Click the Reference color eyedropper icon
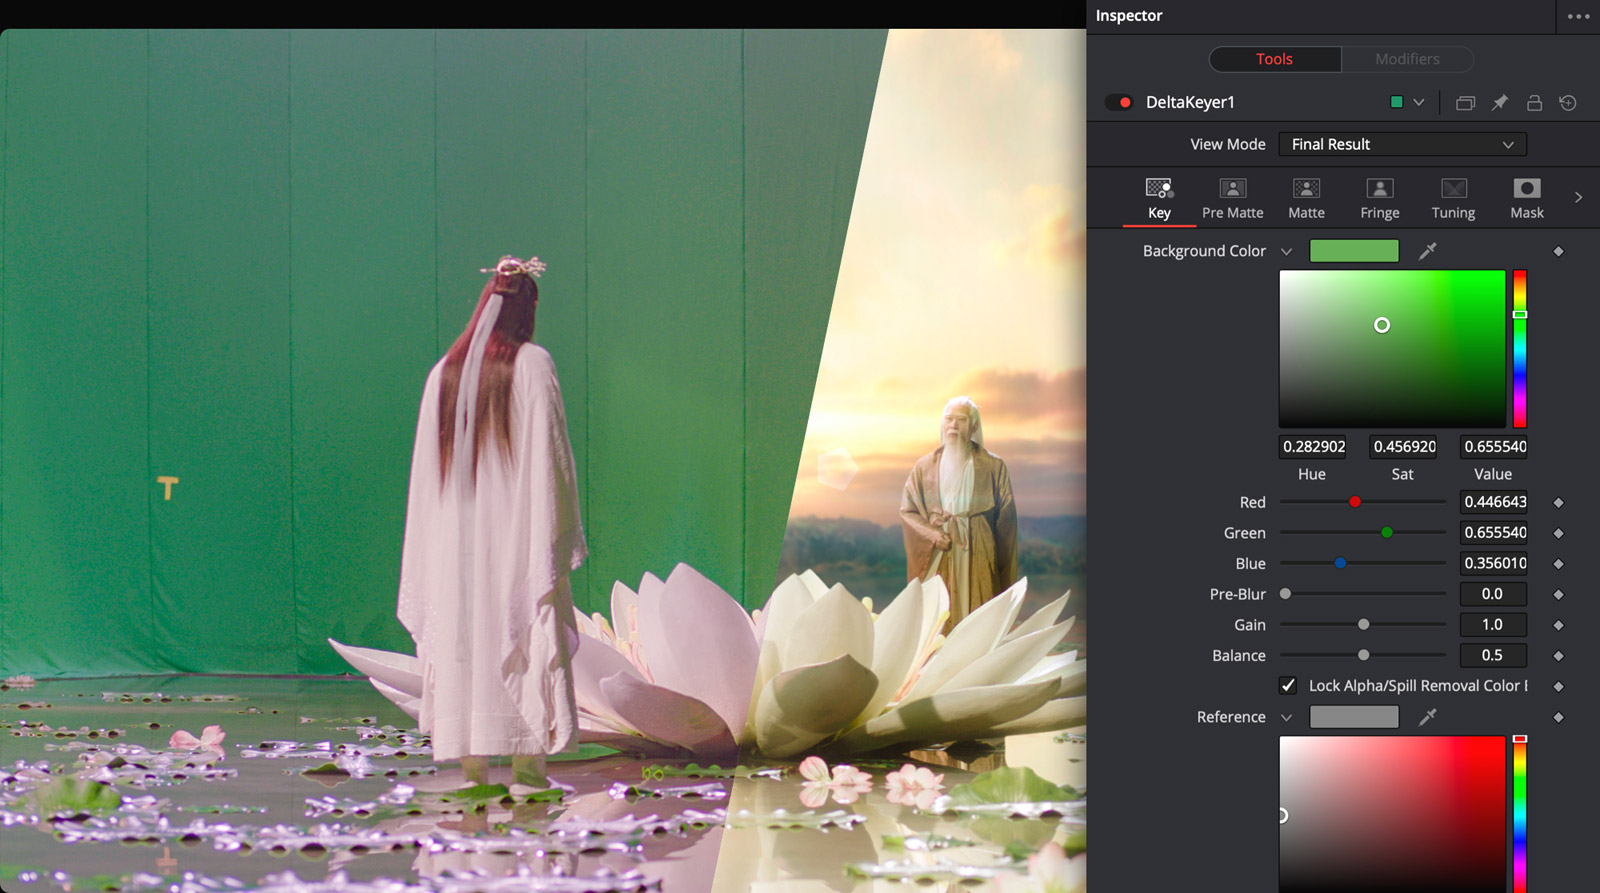Image resolution: width=1600 pixels, height=893 pixels. pyautogui.click(x=1427, y=717)
